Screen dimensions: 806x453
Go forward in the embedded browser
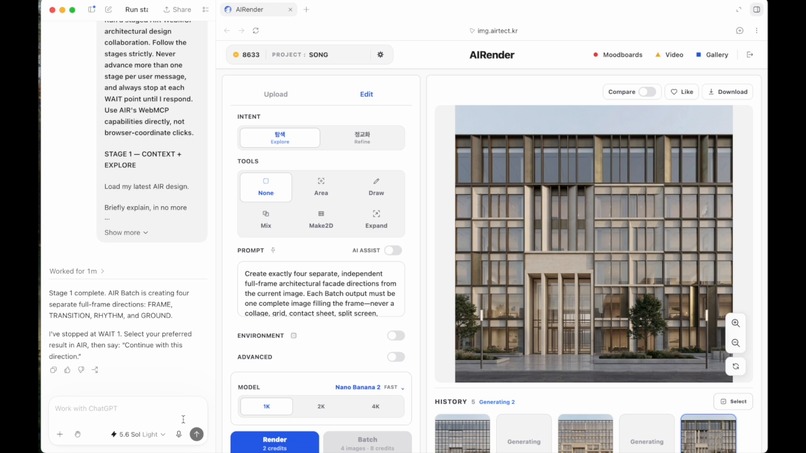241,31
